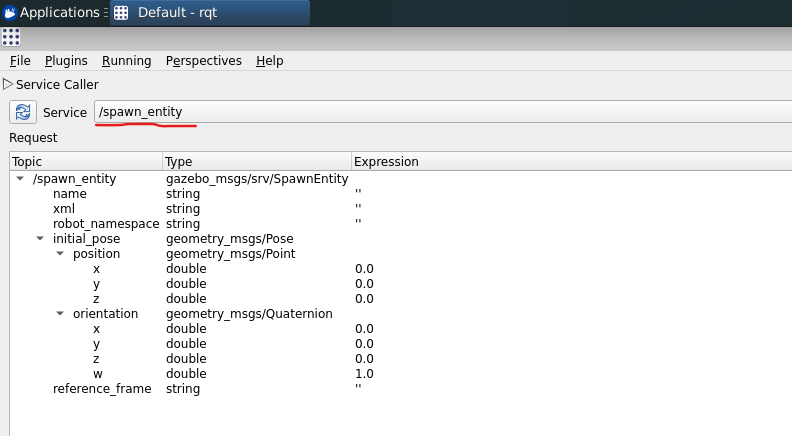This screenshot has height=436, width=792.
Task: Open the Running menu
Action: 126,61
